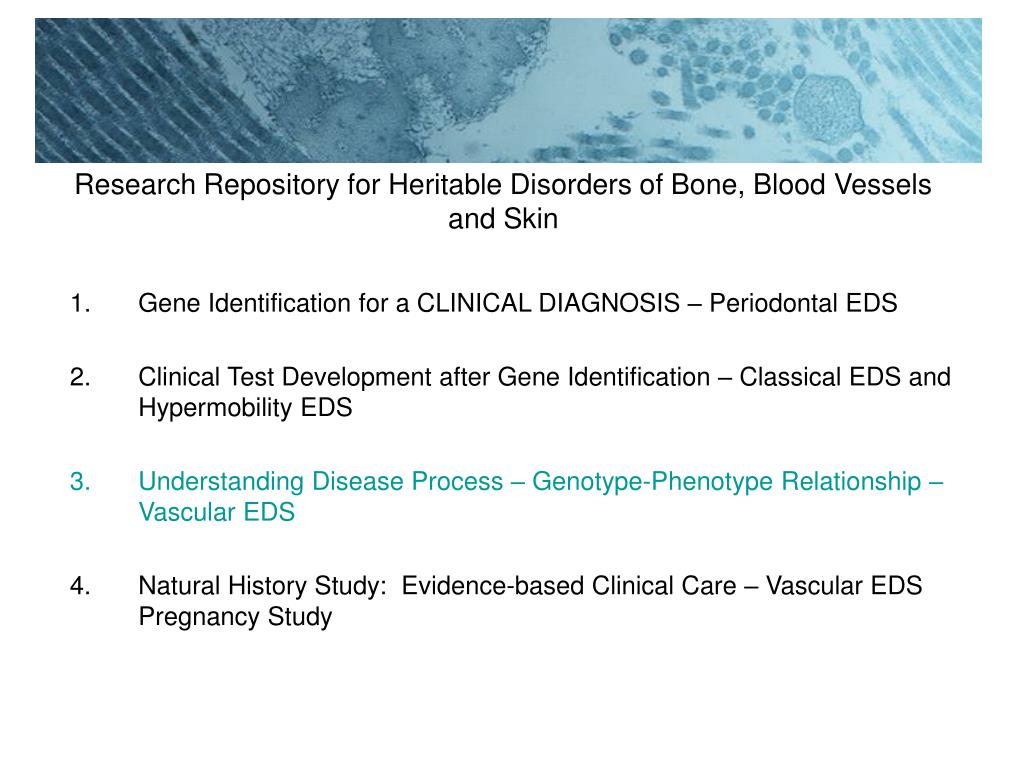Click the number 1 list marker
The height and width of the screenshot is (768, 1024).
pos(80,304)
